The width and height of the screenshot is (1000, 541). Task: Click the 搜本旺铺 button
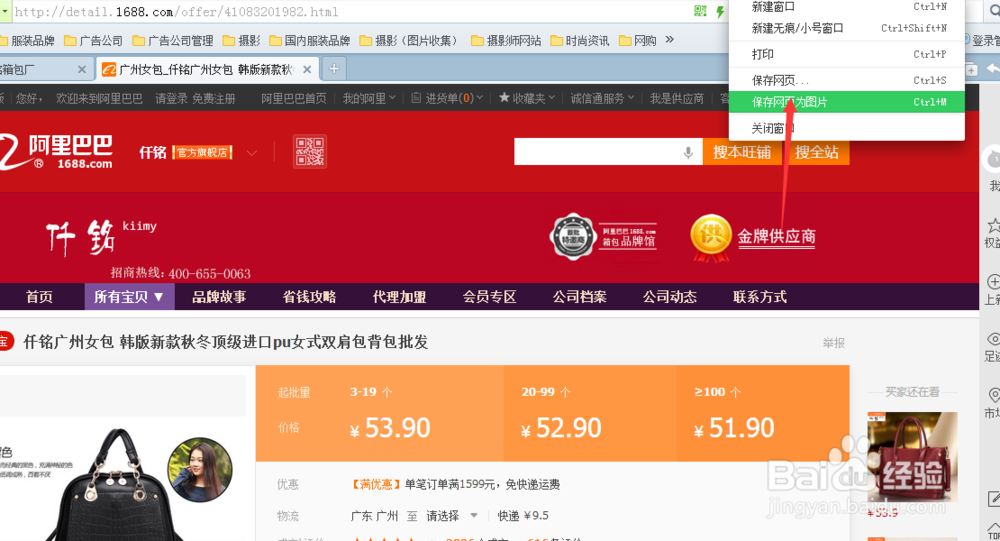(742, 152)
